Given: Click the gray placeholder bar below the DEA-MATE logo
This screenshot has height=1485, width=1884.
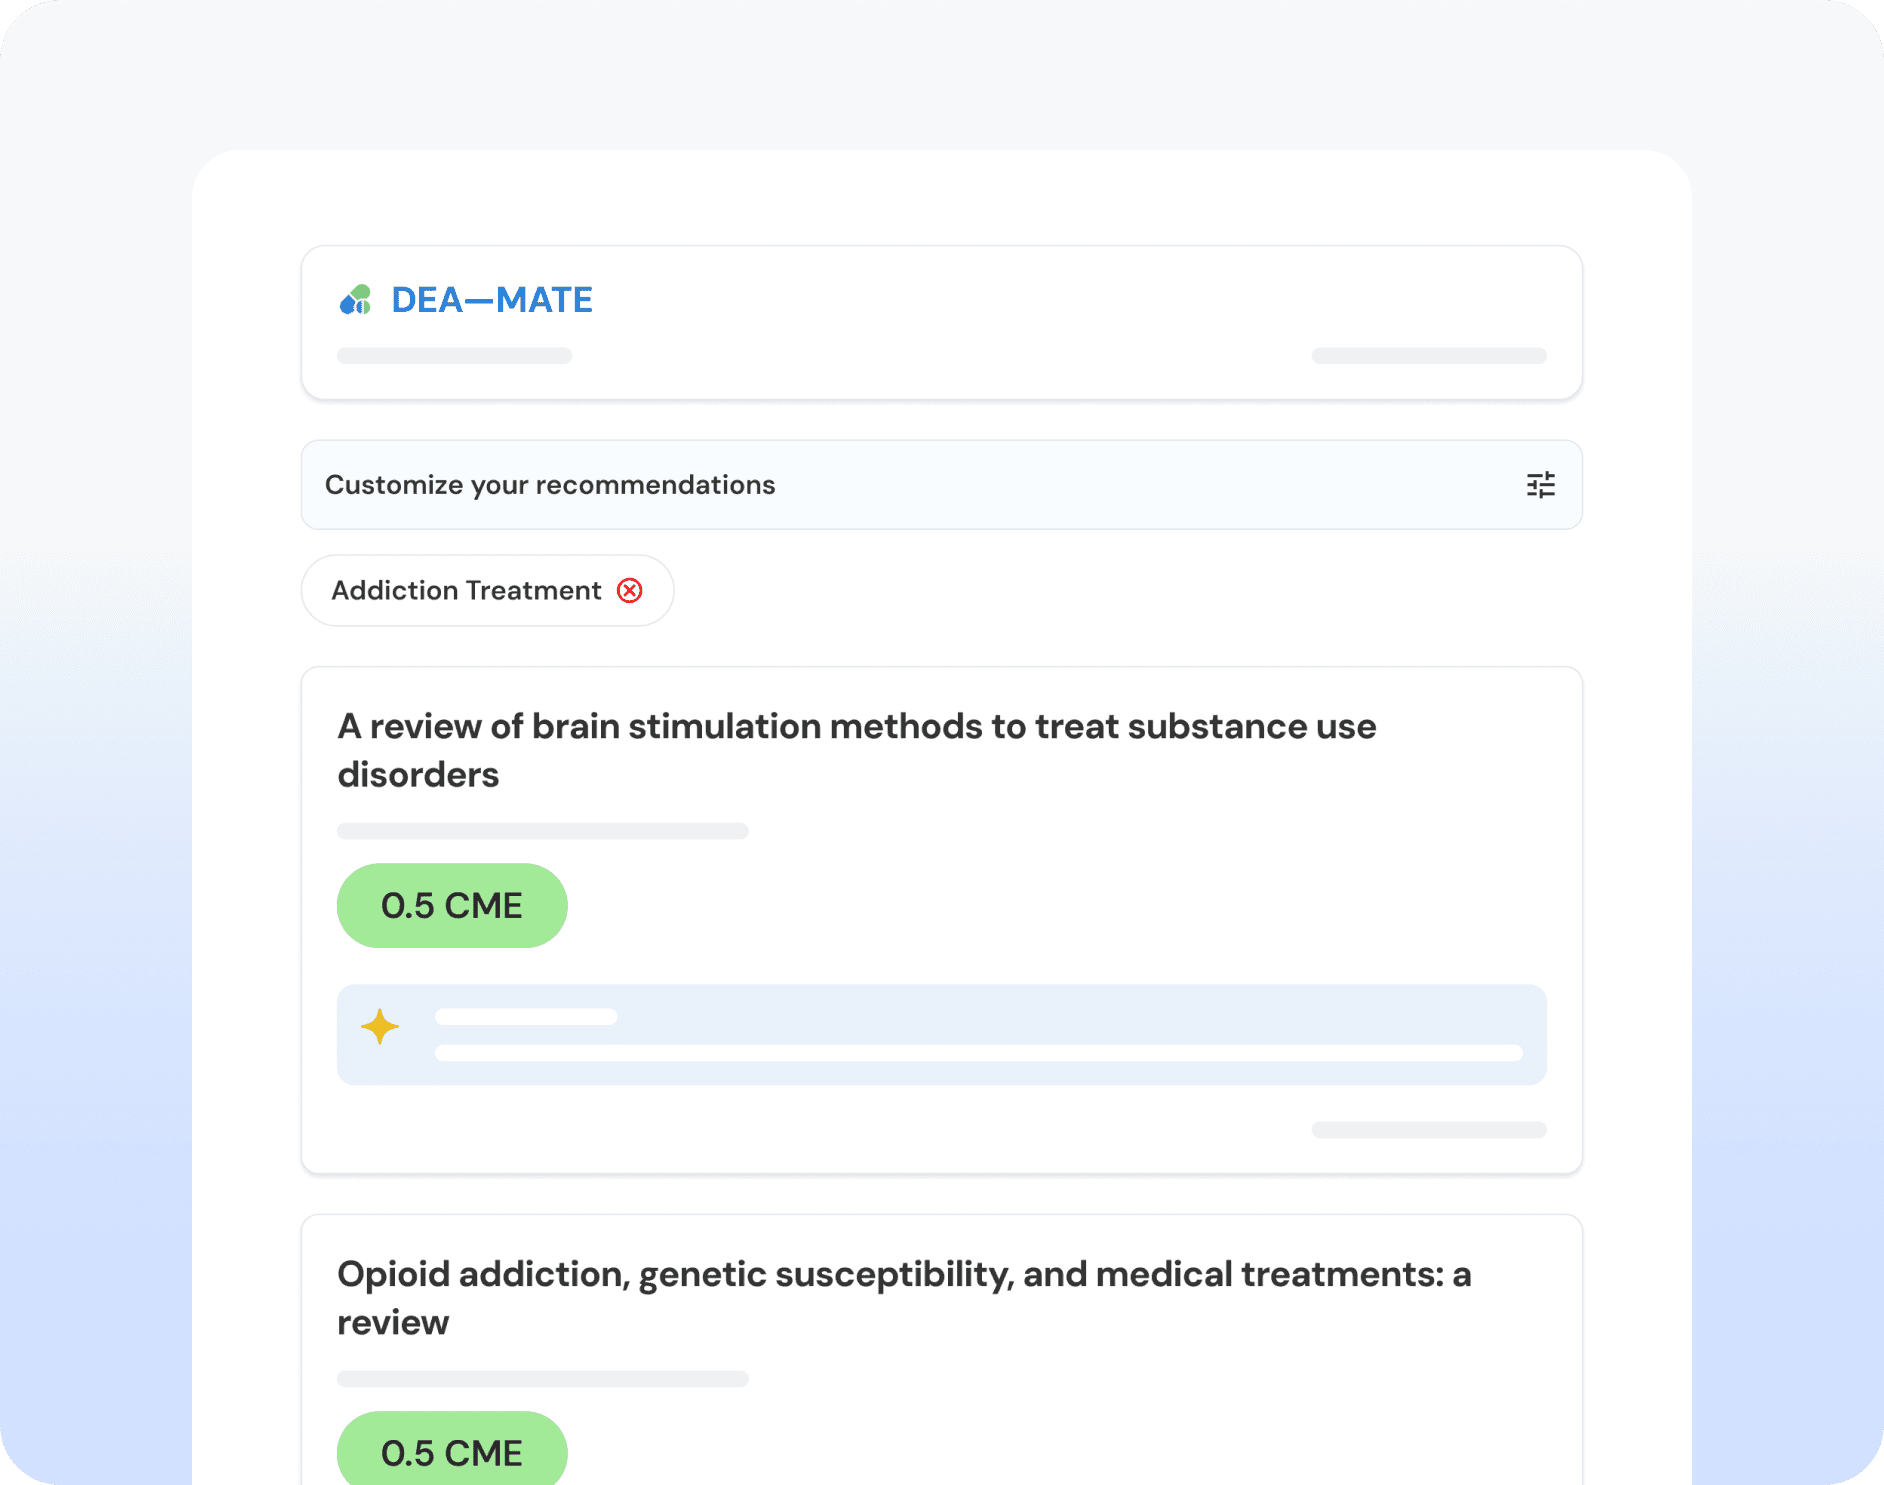Looking at the screenshot, I should pyautogui.click(x=454, y=356).
